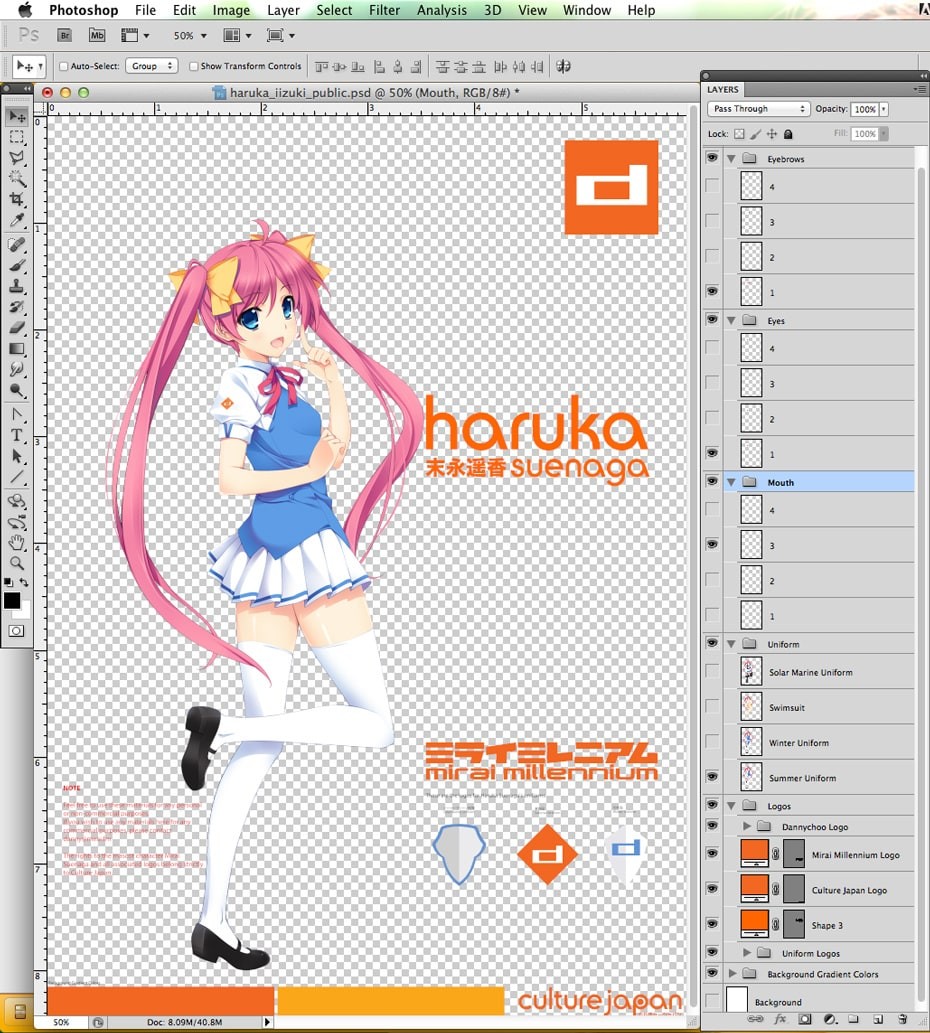Open the Layer menu
The image size is (930, 1033).
point(283,10)
